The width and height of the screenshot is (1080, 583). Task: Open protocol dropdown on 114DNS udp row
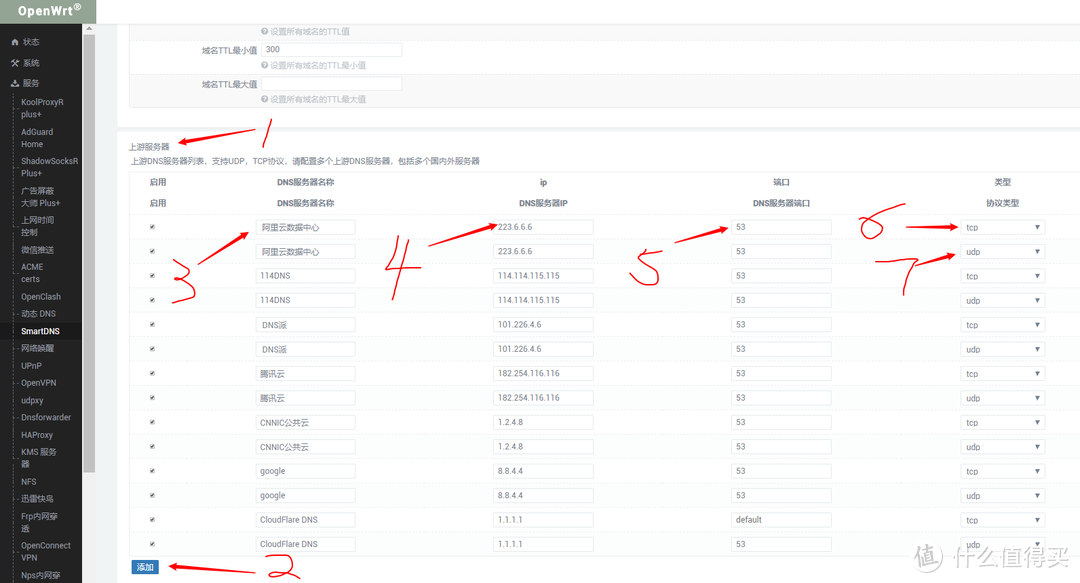pos(1003,300)
